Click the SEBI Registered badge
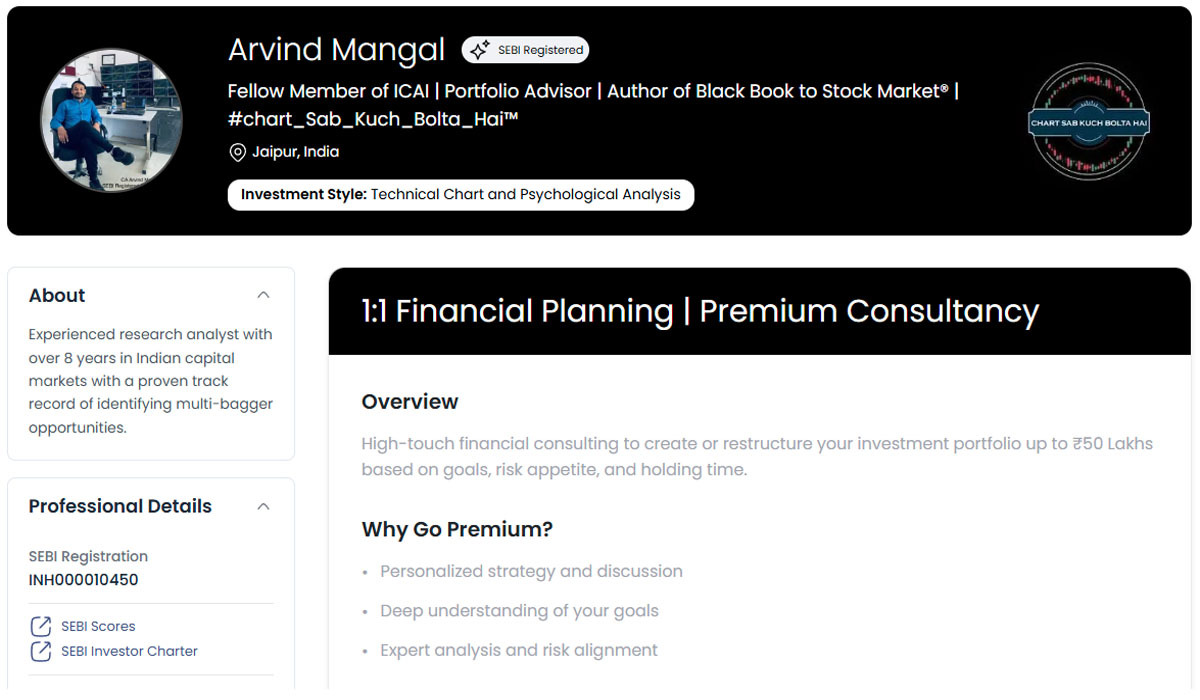This screenshot has height=700, width=1200. [525, 49]
